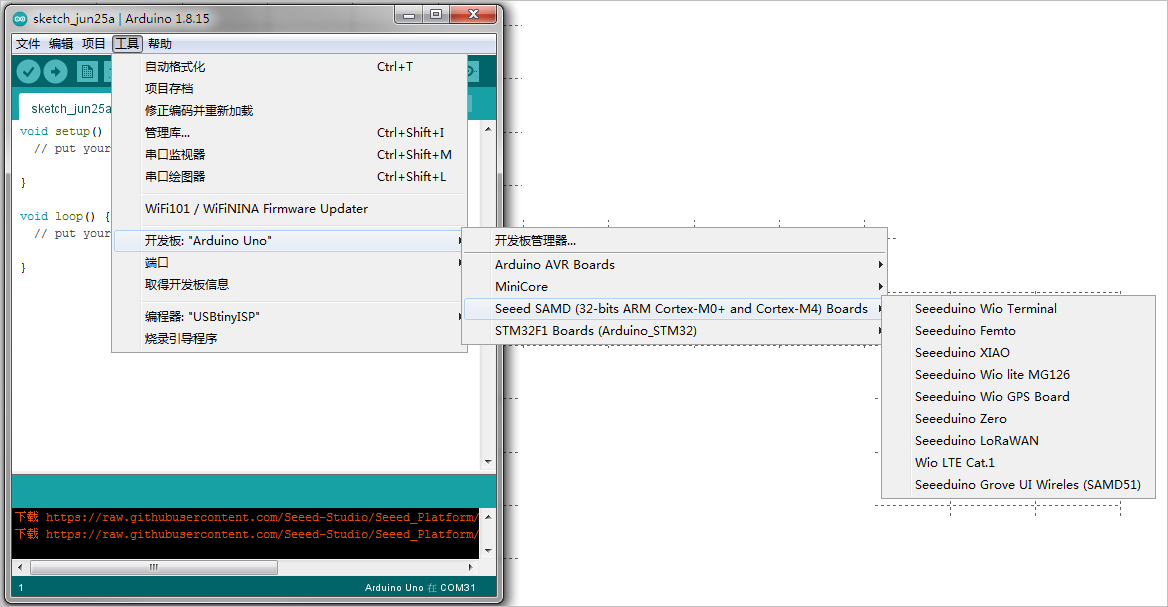
Task: Click the first 下载 console log line
Action: click(245, 517)
